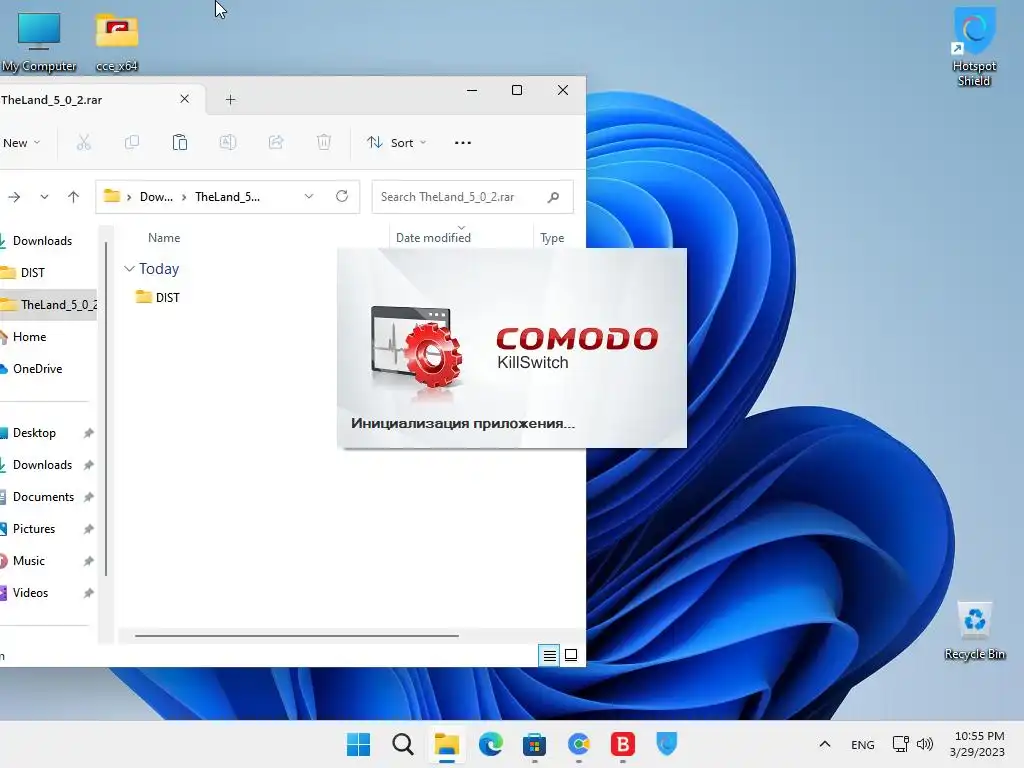Viewport: 1024px width, 768px height.
Task: Open pinned Documents in sidebar
Action: pyautogui.click(x=43, y=497)
